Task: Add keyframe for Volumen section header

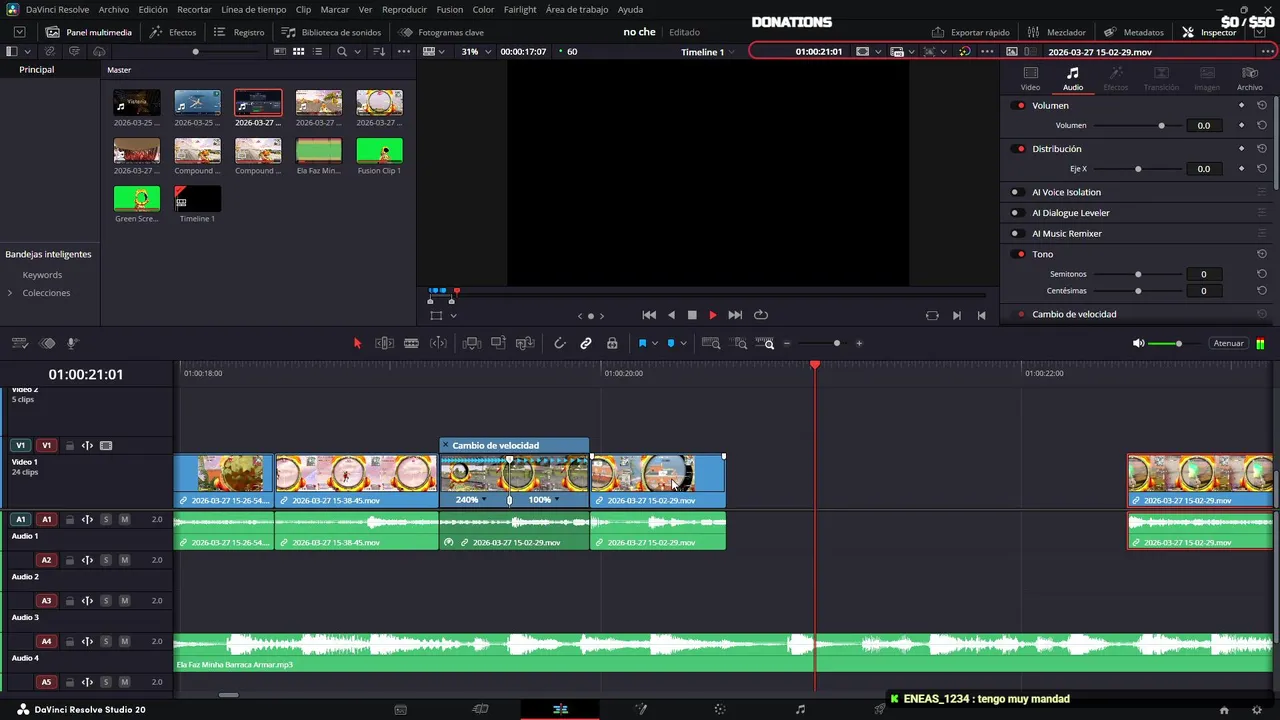Action: [1242, 105]
